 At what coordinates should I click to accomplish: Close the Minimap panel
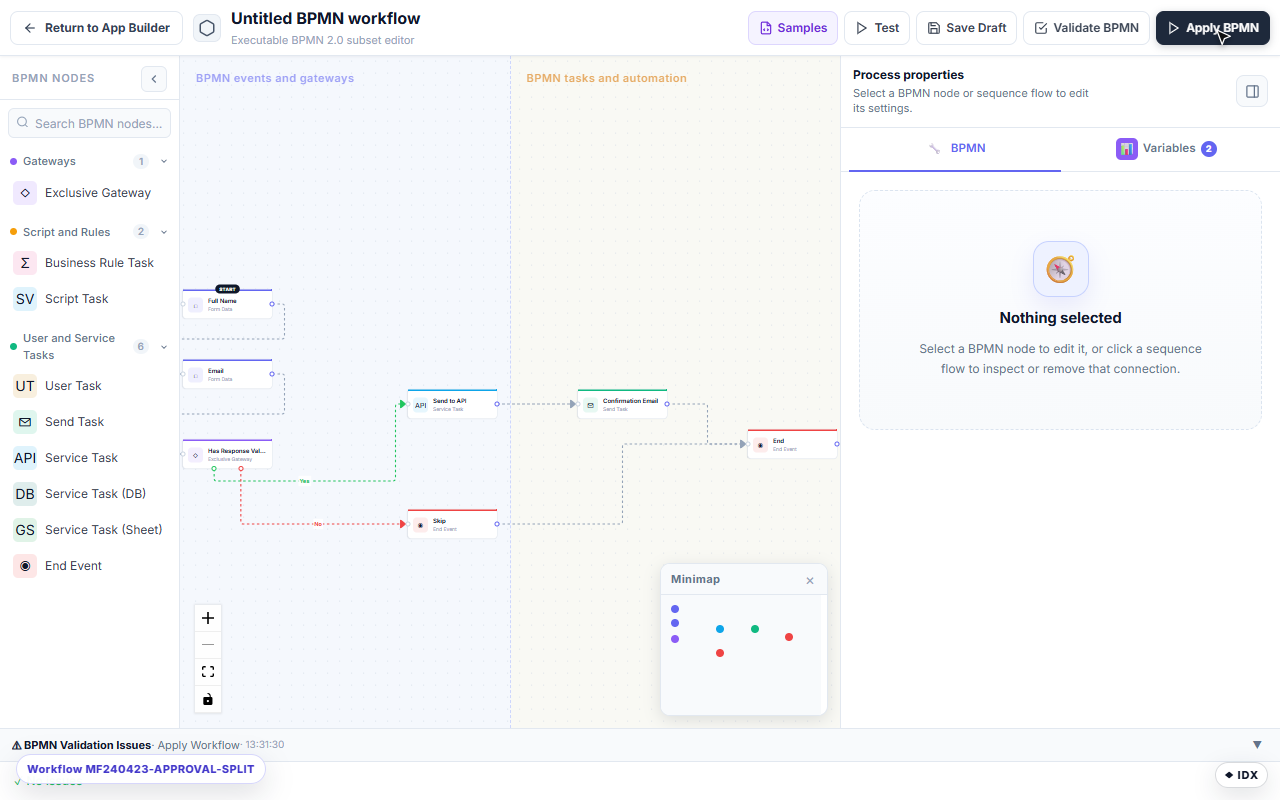coord(810,581)
